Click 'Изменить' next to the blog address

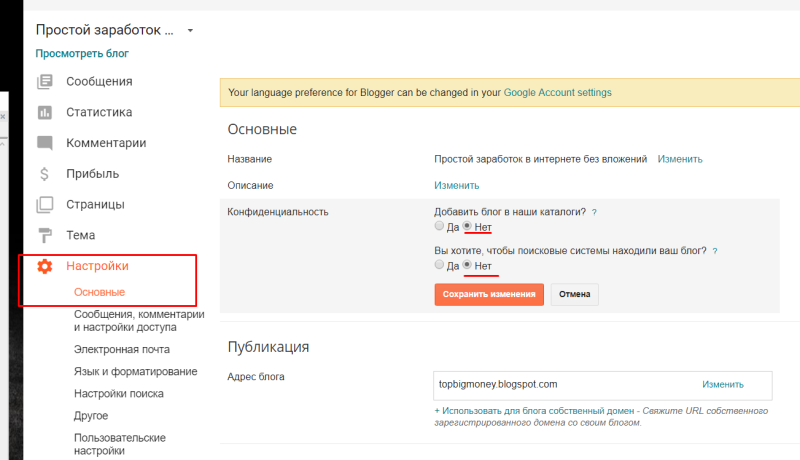pos(722,384)
